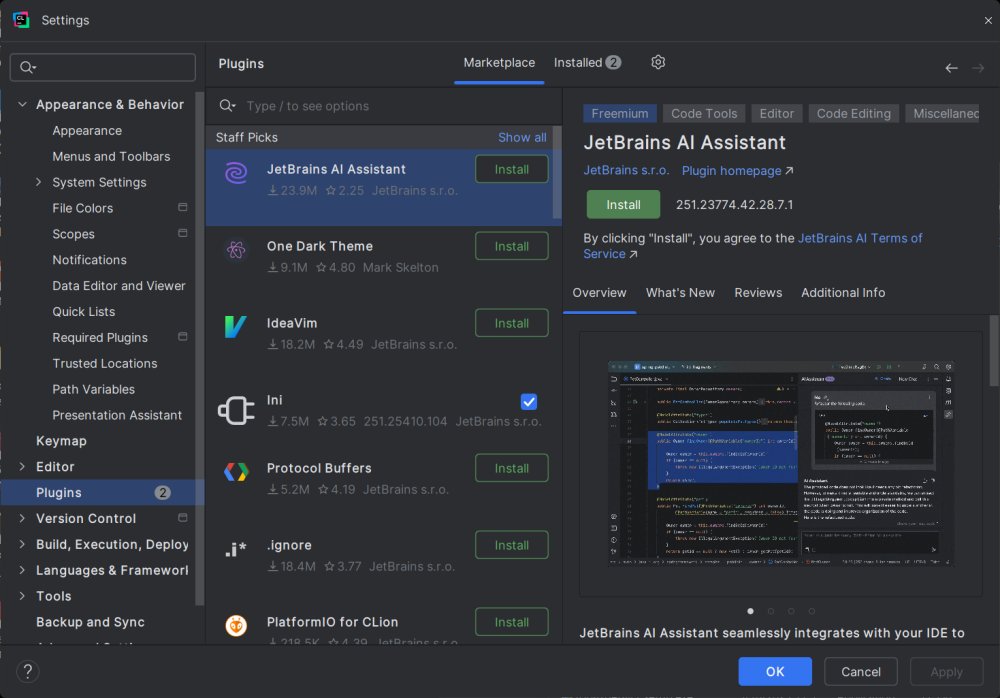Click the plugin search input field
1000x698 pixels.
[383, 106]
